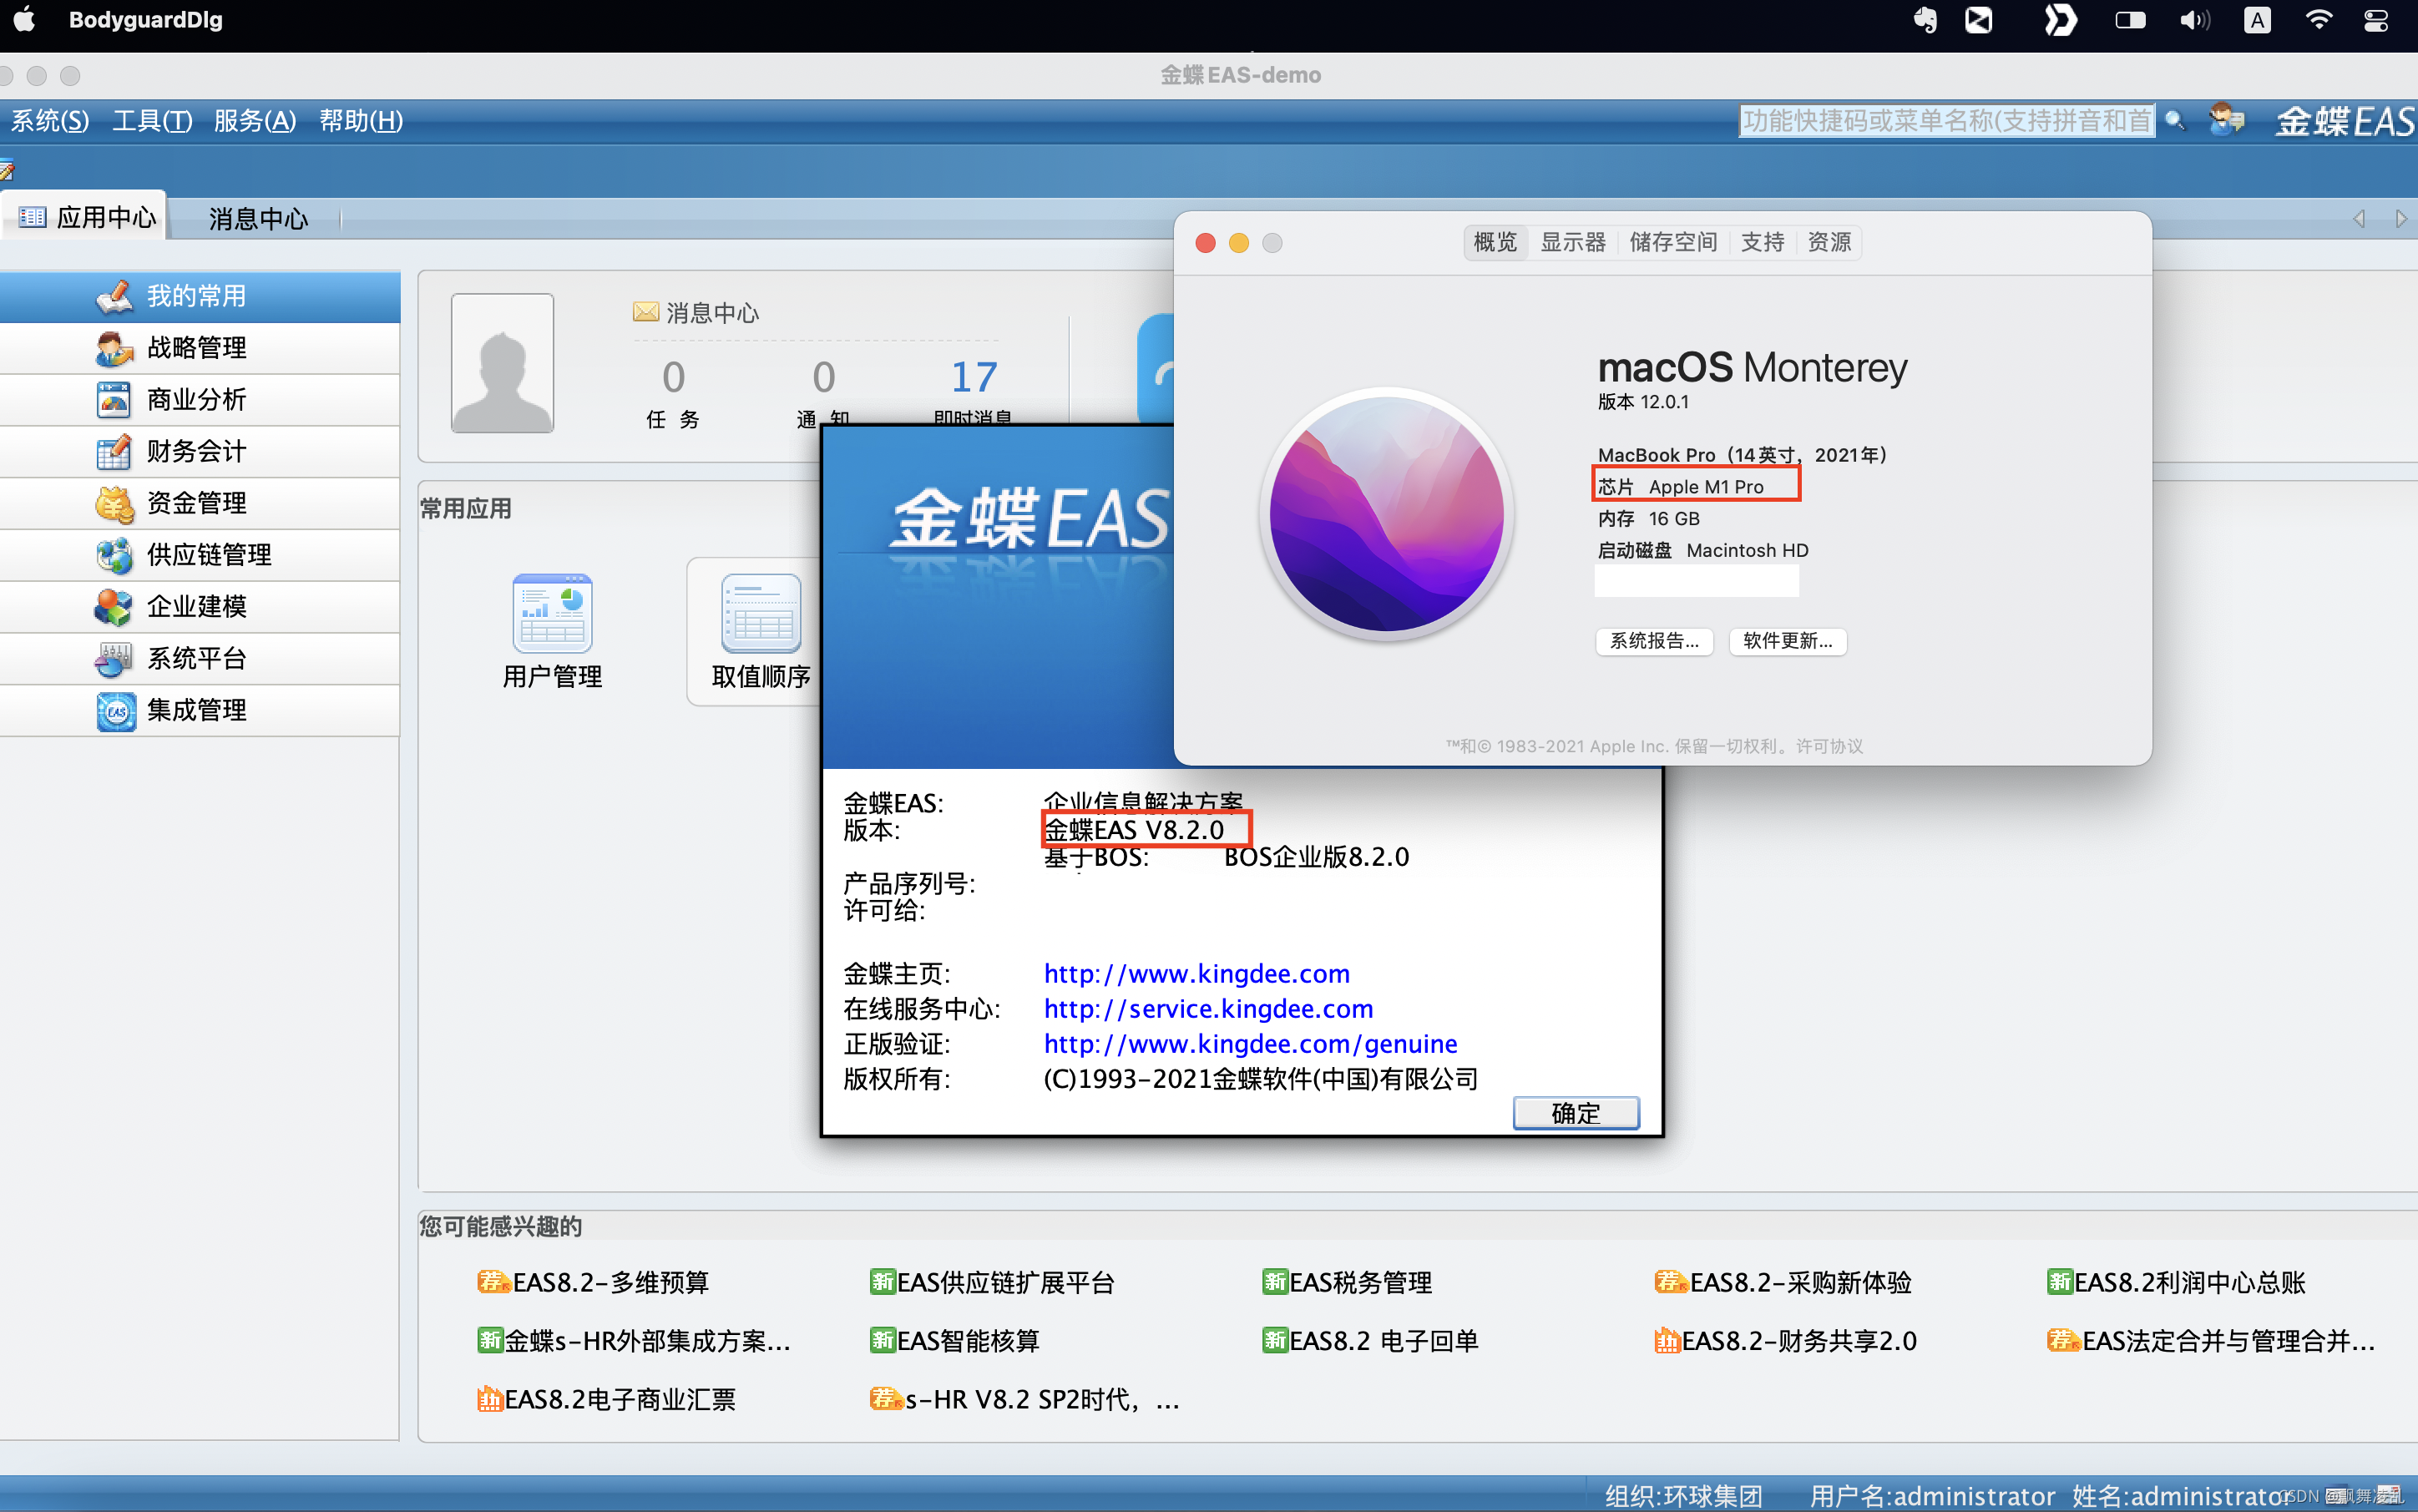Focus the 功能快捷码 search field
This screenshot has height=1512, width=2418.
click(1946, 121)
